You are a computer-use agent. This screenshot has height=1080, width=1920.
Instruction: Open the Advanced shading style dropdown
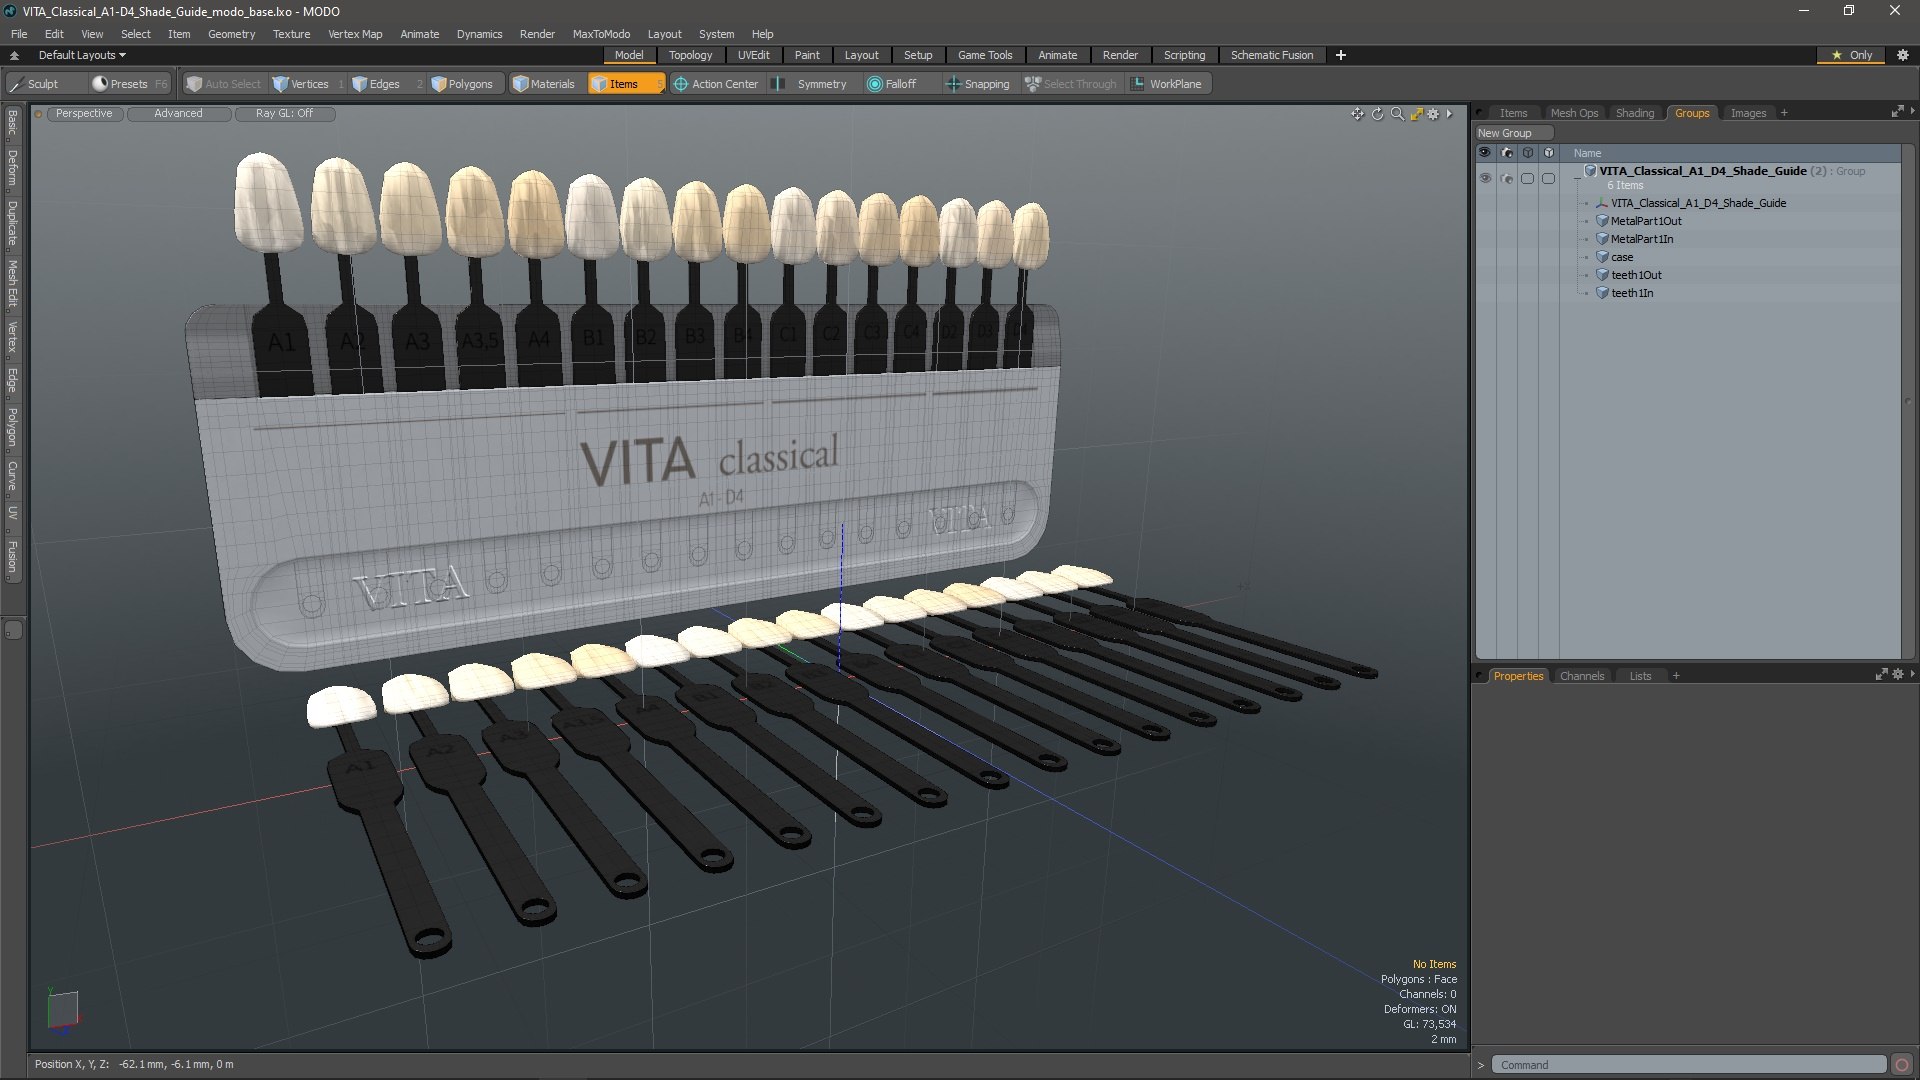178,114
